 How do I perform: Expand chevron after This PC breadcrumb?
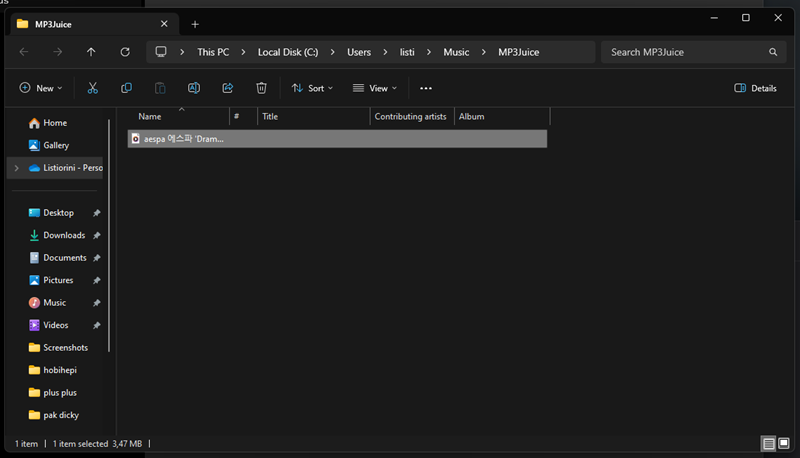[x=243, y=52]
